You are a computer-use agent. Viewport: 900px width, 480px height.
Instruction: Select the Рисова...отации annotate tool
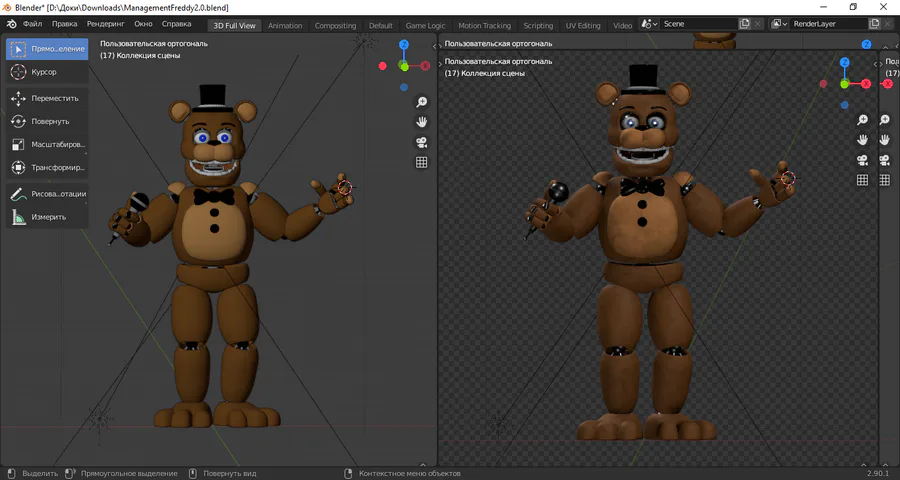[x=47, y=193]
